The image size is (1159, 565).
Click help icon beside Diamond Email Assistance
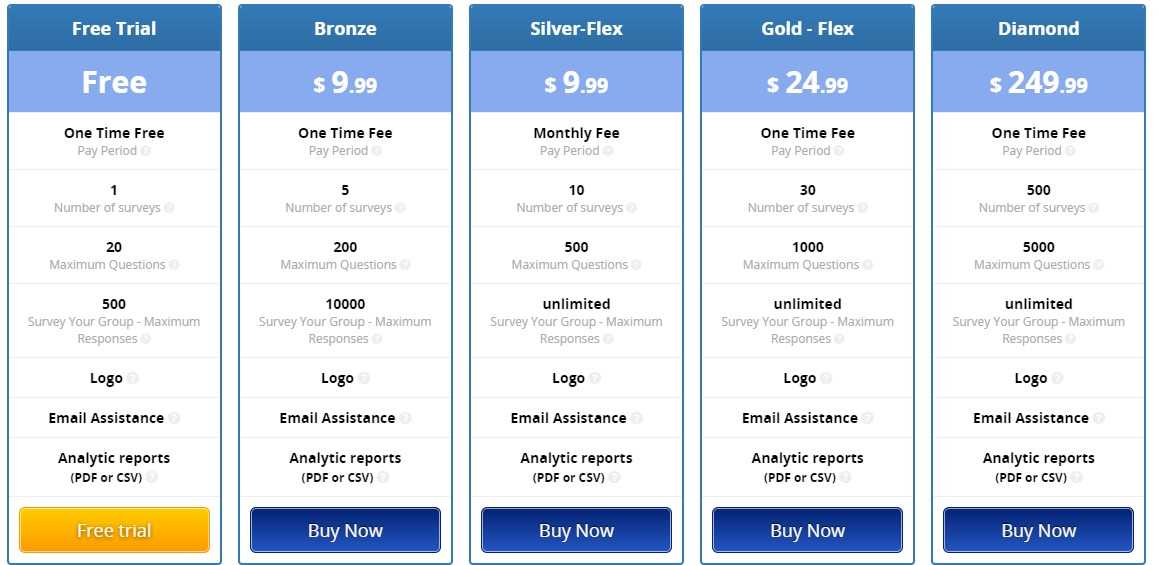1098,419
